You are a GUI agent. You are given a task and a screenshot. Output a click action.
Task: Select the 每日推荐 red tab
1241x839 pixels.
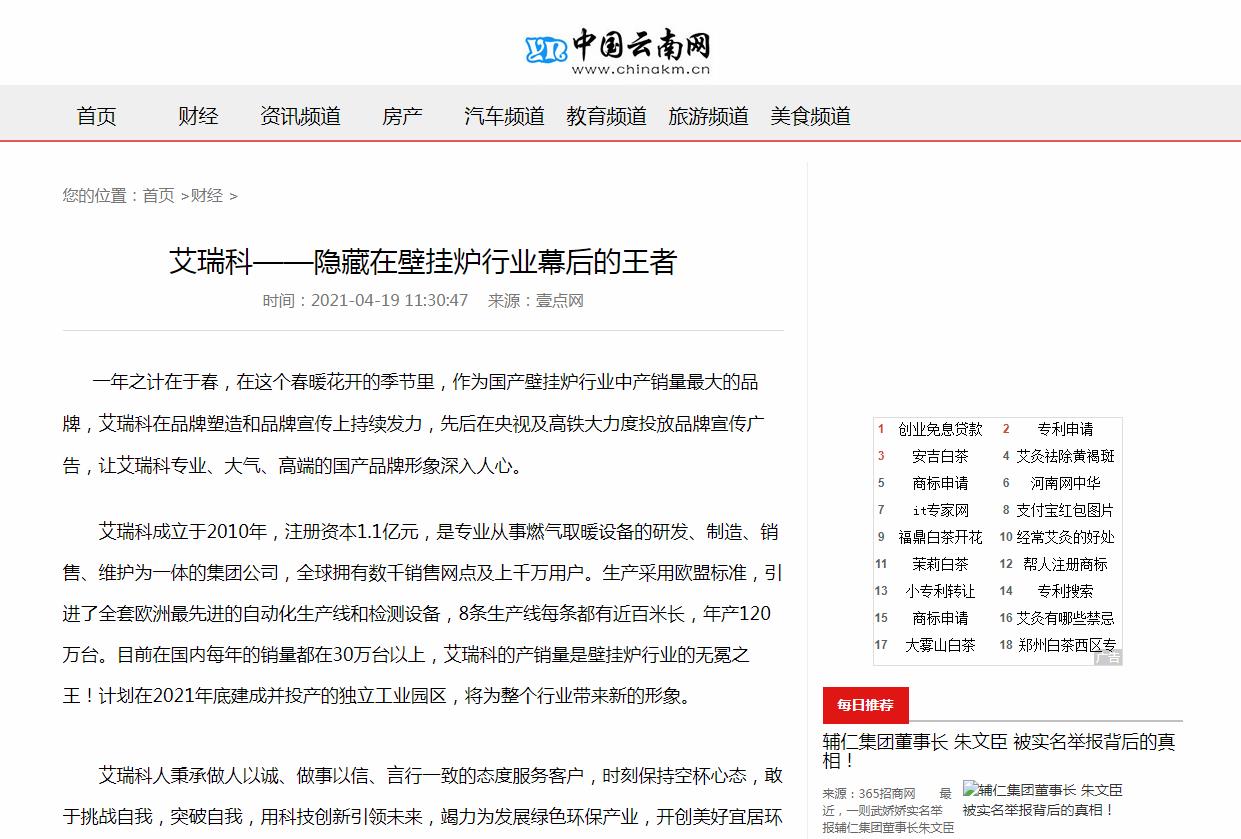866,705
